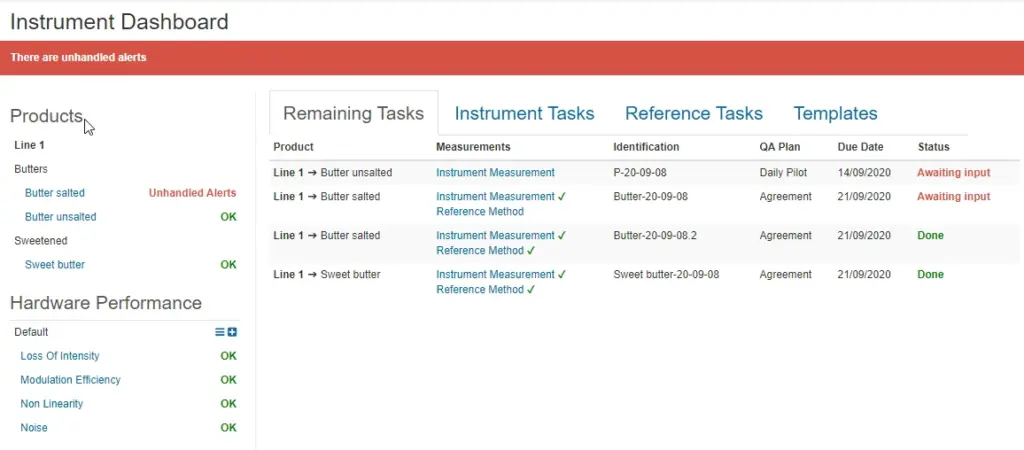The image size is (1024, 450).
Task: Open Instrument Measurement for Butter-20-09-08.2
Action: point(495,235)
